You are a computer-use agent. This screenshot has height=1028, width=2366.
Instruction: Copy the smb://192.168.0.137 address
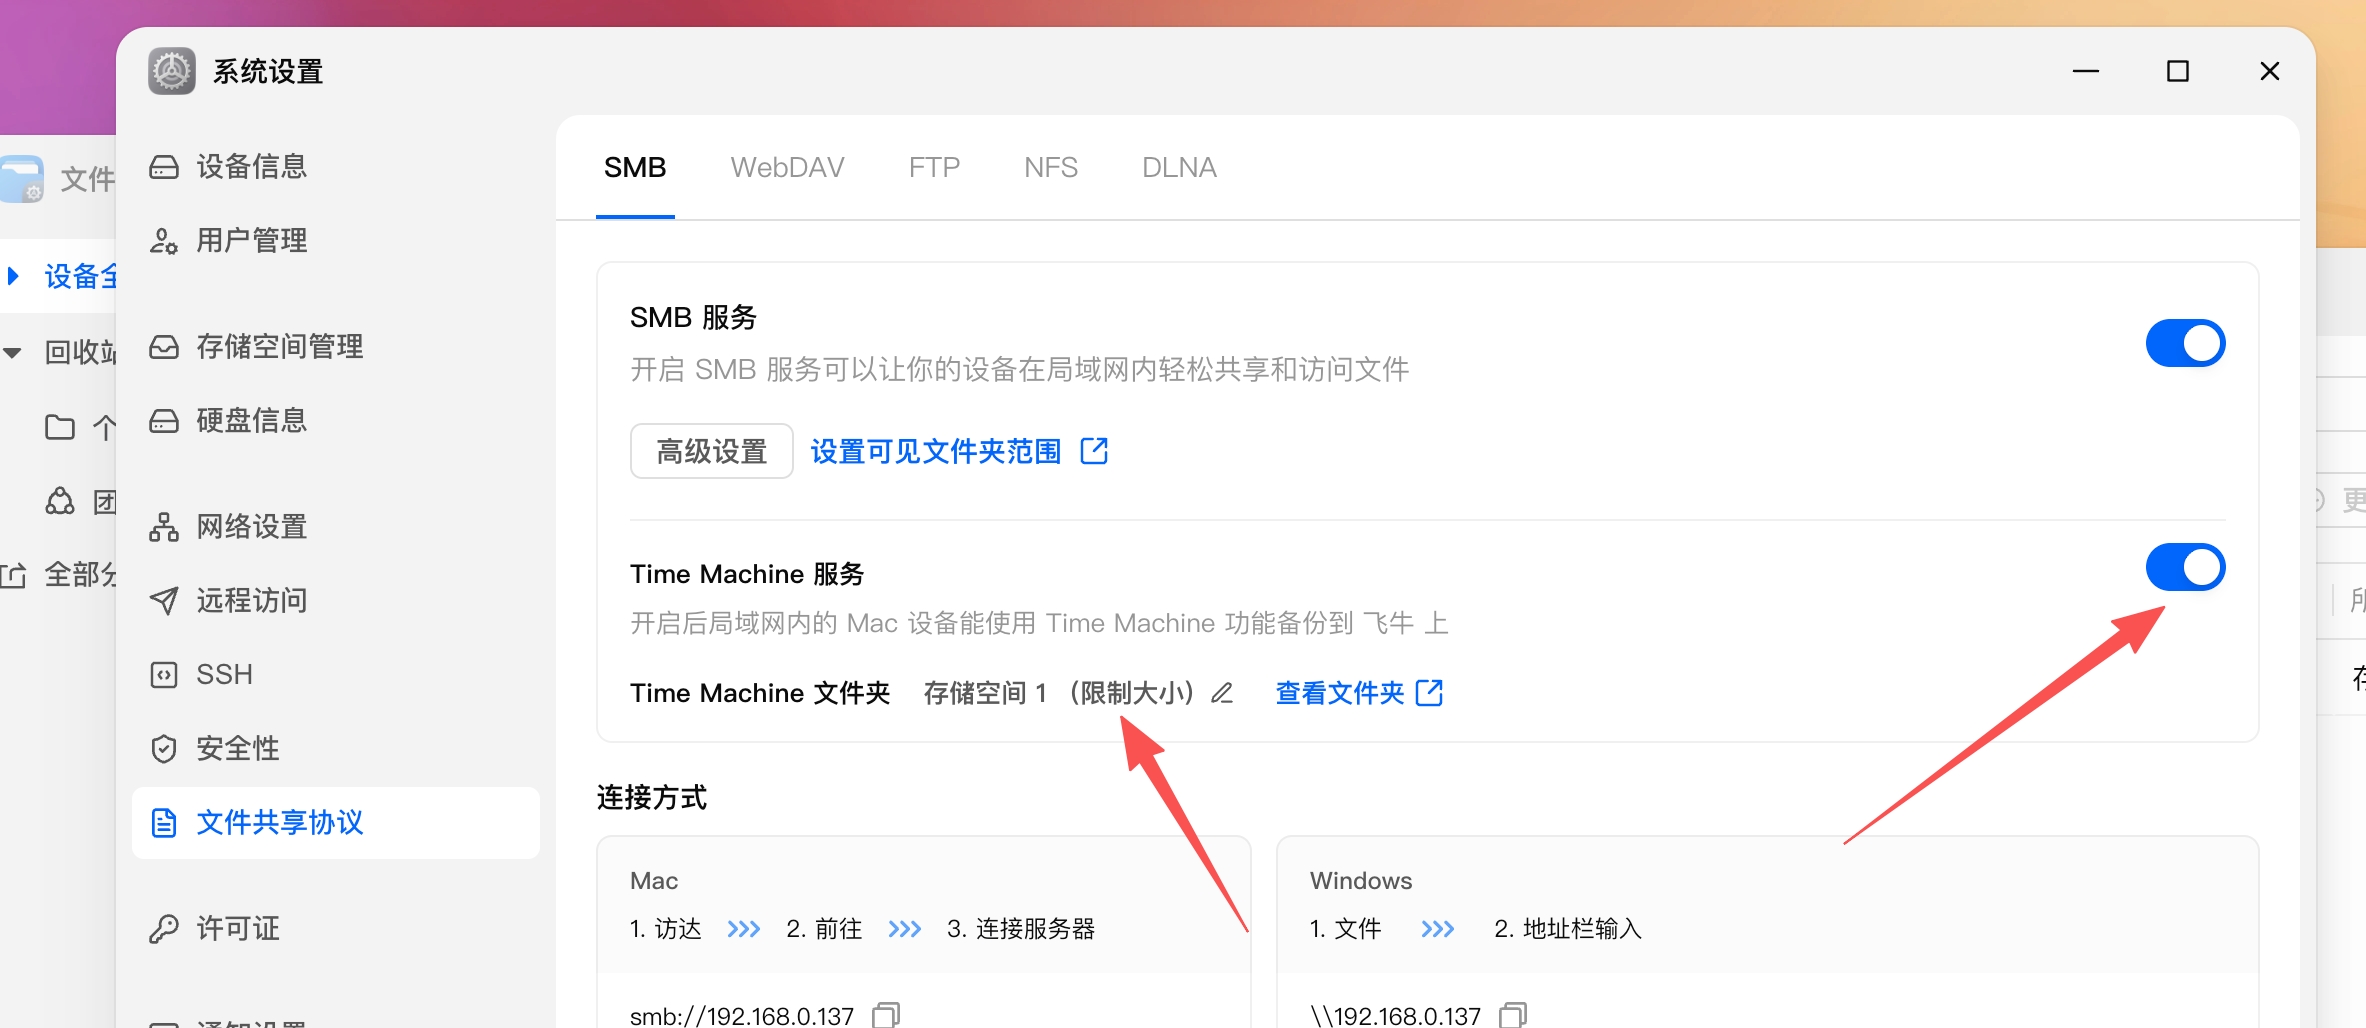click(886, 1015)
